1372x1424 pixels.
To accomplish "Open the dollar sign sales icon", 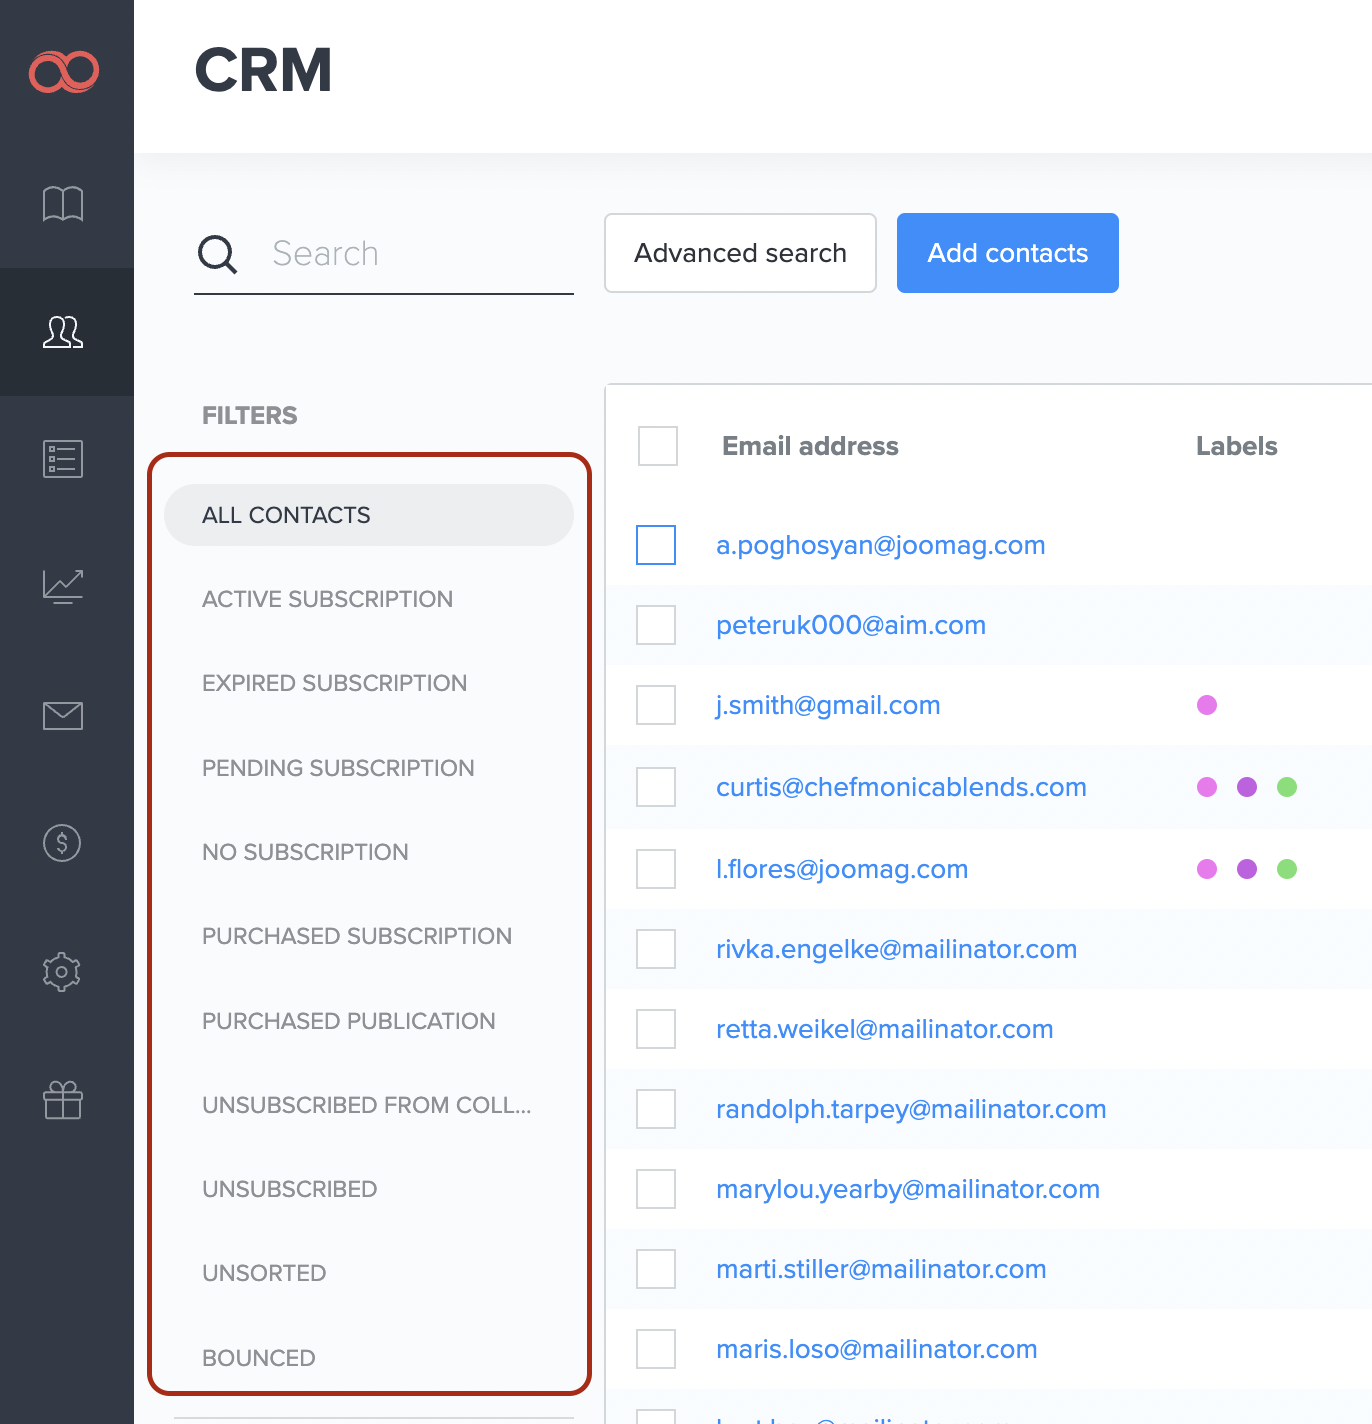I will point(63,843).
